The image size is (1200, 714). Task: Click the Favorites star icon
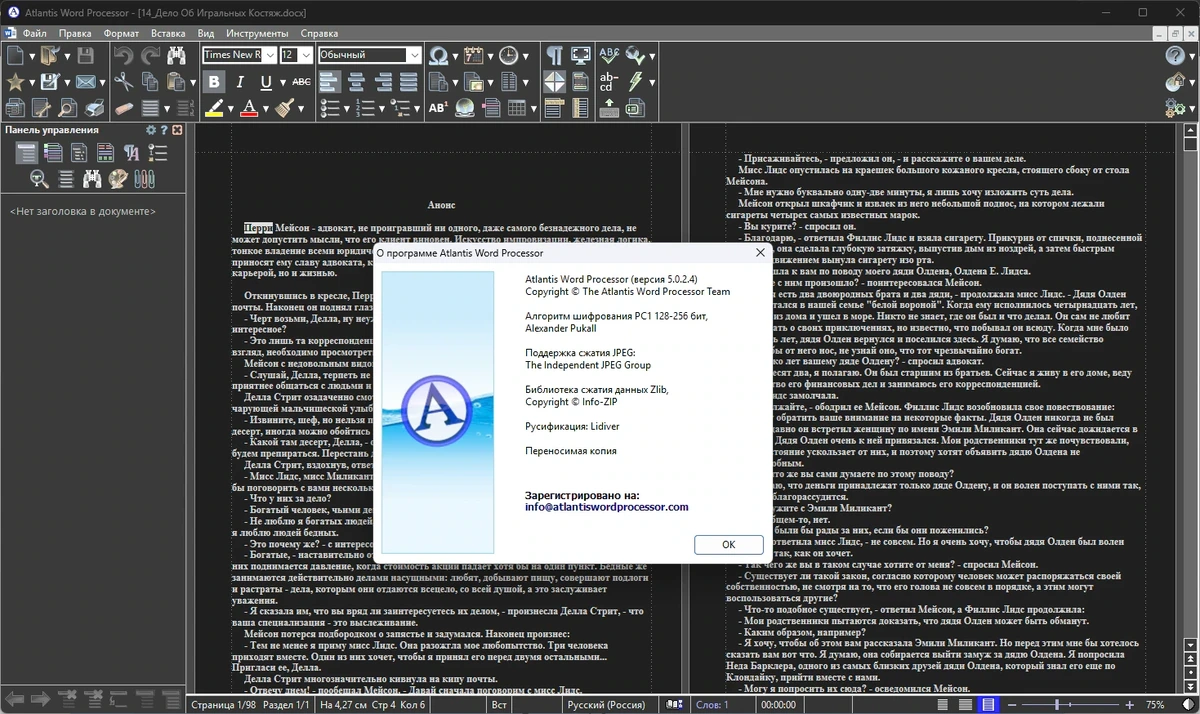[14, 82]
